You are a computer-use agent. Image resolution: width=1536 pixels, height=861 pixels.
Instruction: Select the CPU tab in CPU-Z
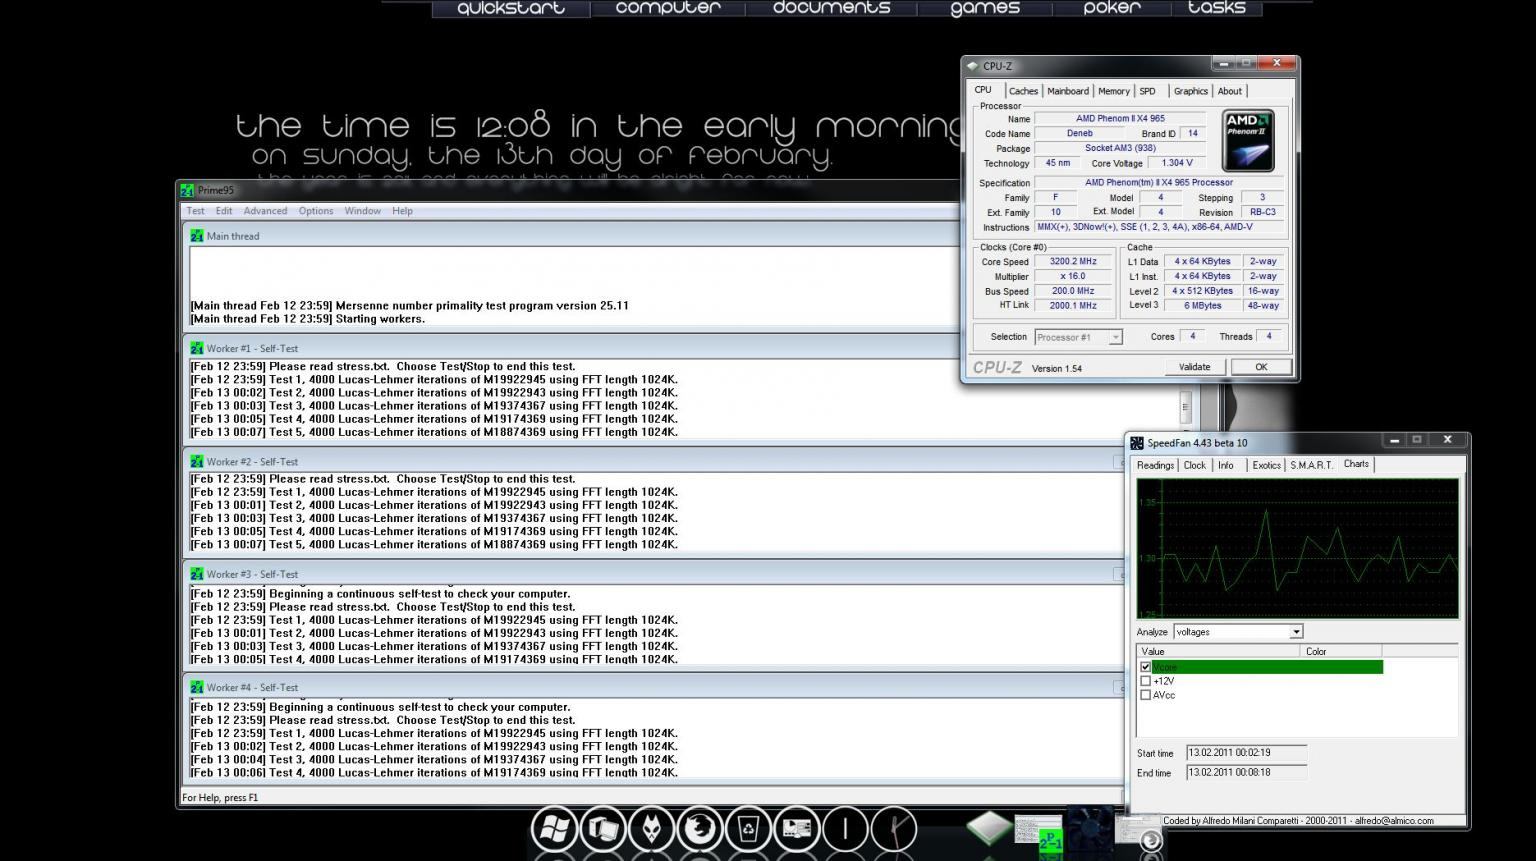click(x=984, y=90)
